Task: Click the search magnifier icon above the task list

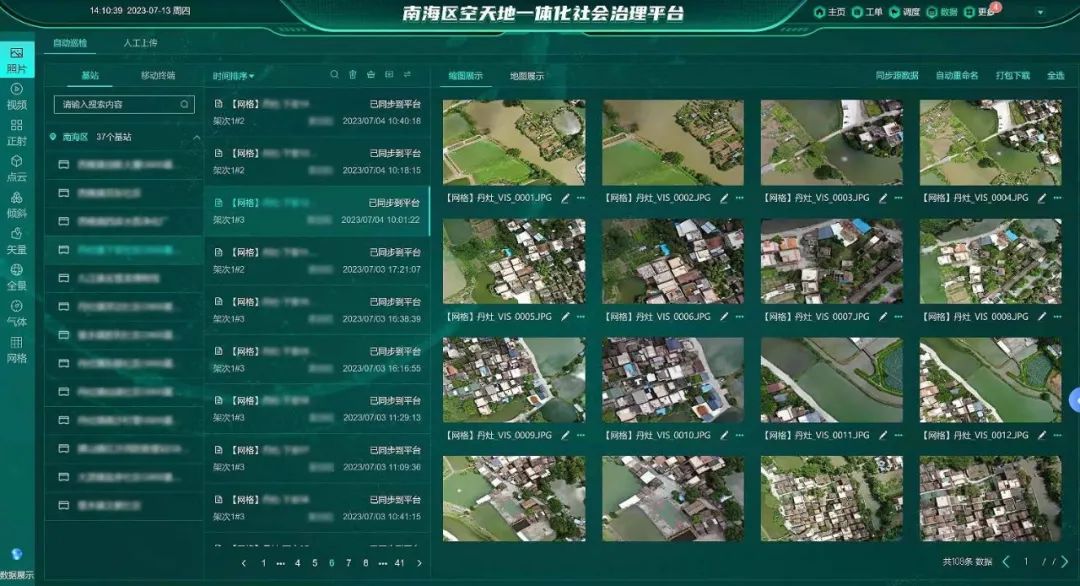Action: (335, 75)
